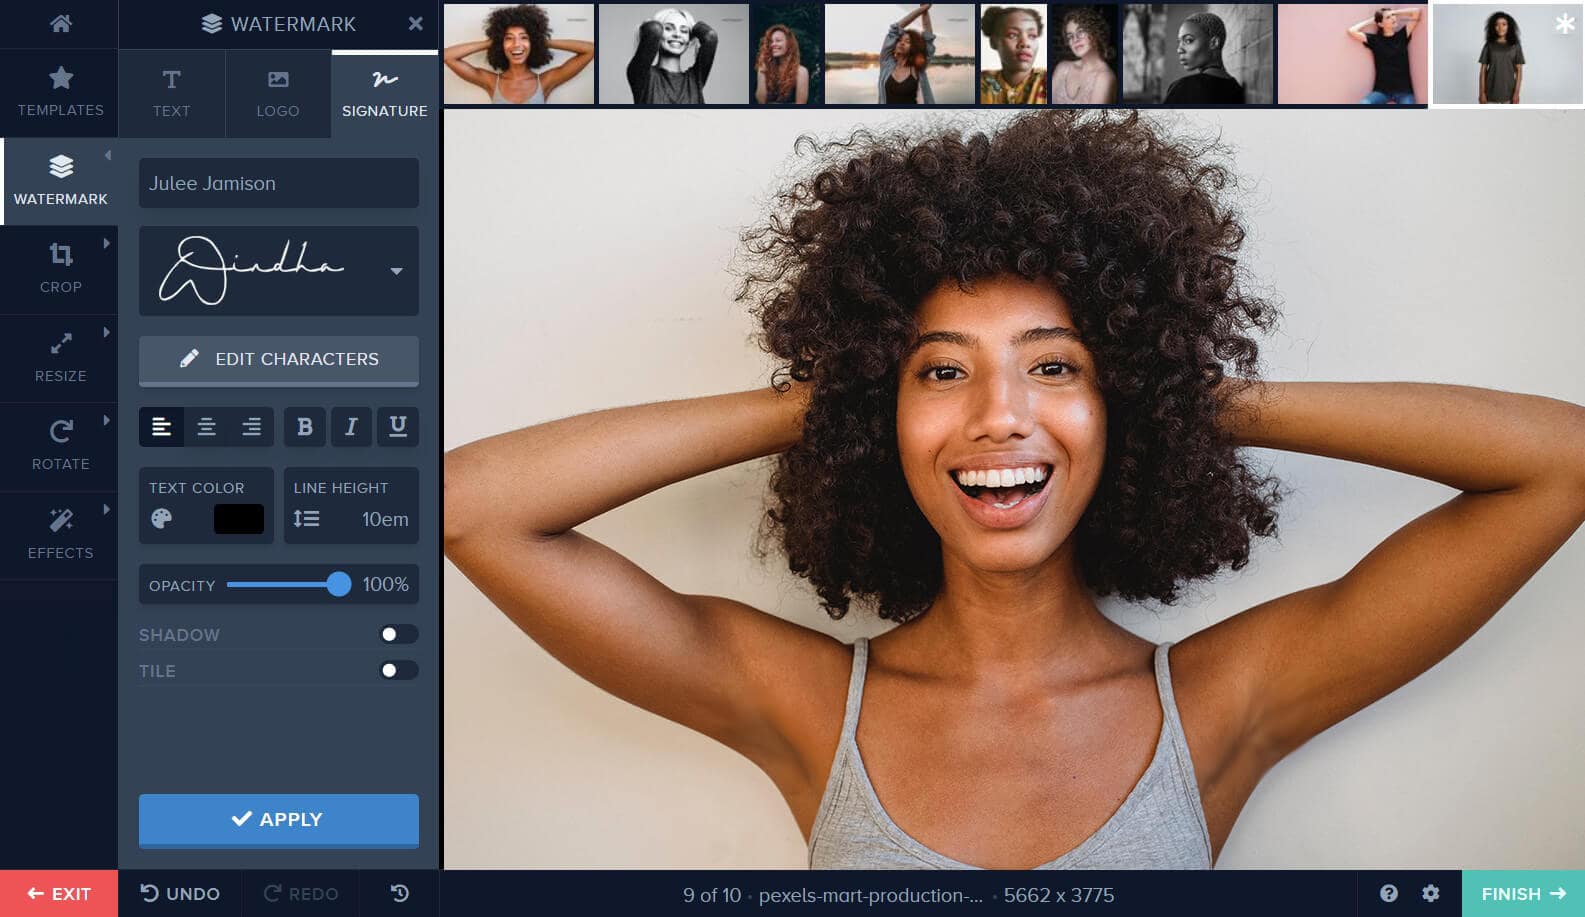Switch to the Text tab
The image size is (1585, 917).
pyautogui.click(x=172, y=93)
